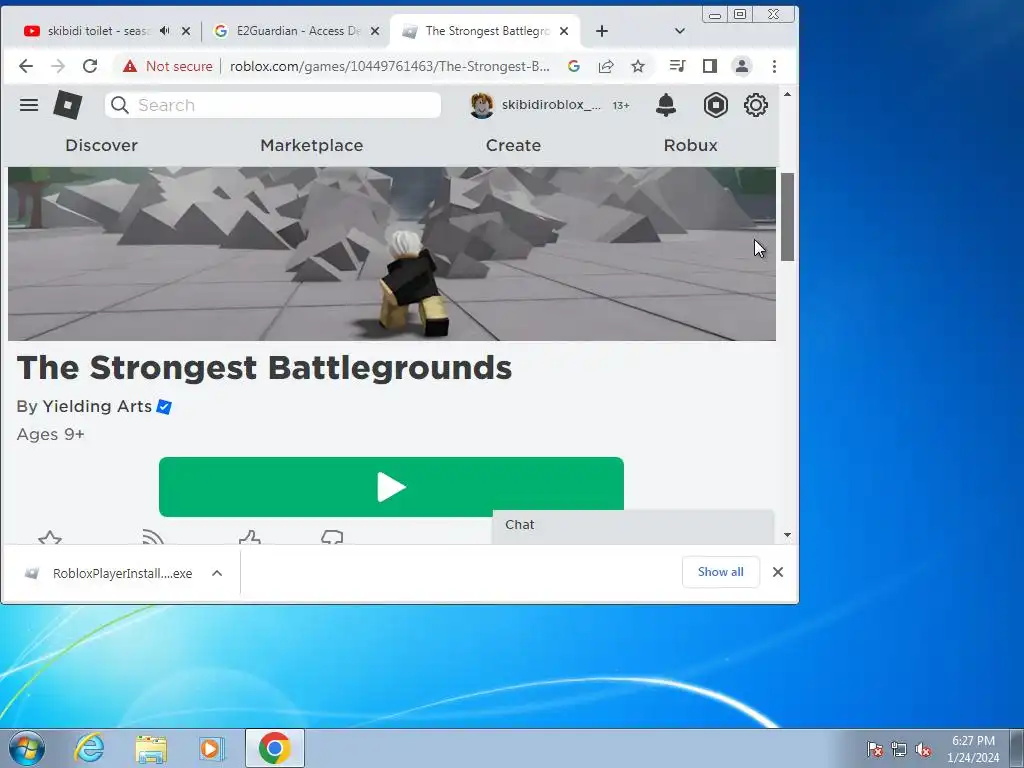
Task: Reload the current Roblox page
Action: (x=90, y=66)
